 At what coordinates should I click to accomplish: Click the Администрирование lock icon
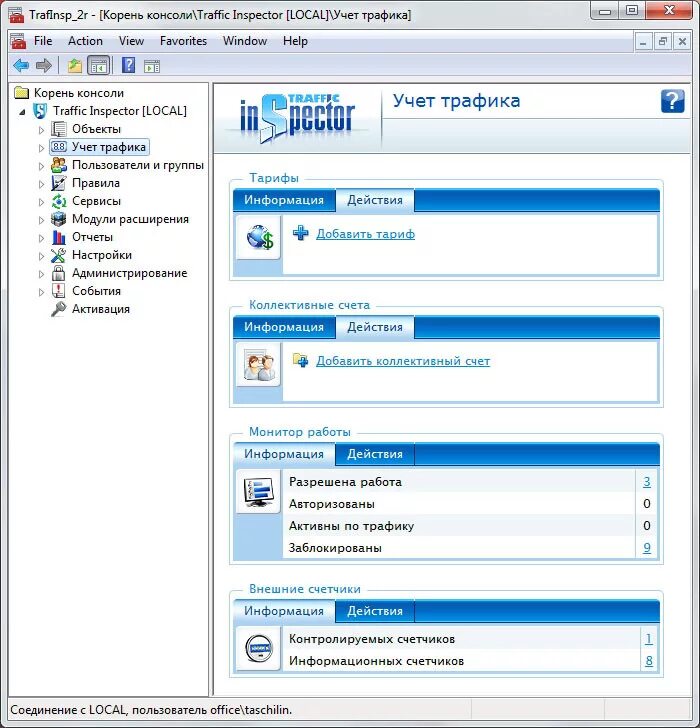tap(58, 273)
